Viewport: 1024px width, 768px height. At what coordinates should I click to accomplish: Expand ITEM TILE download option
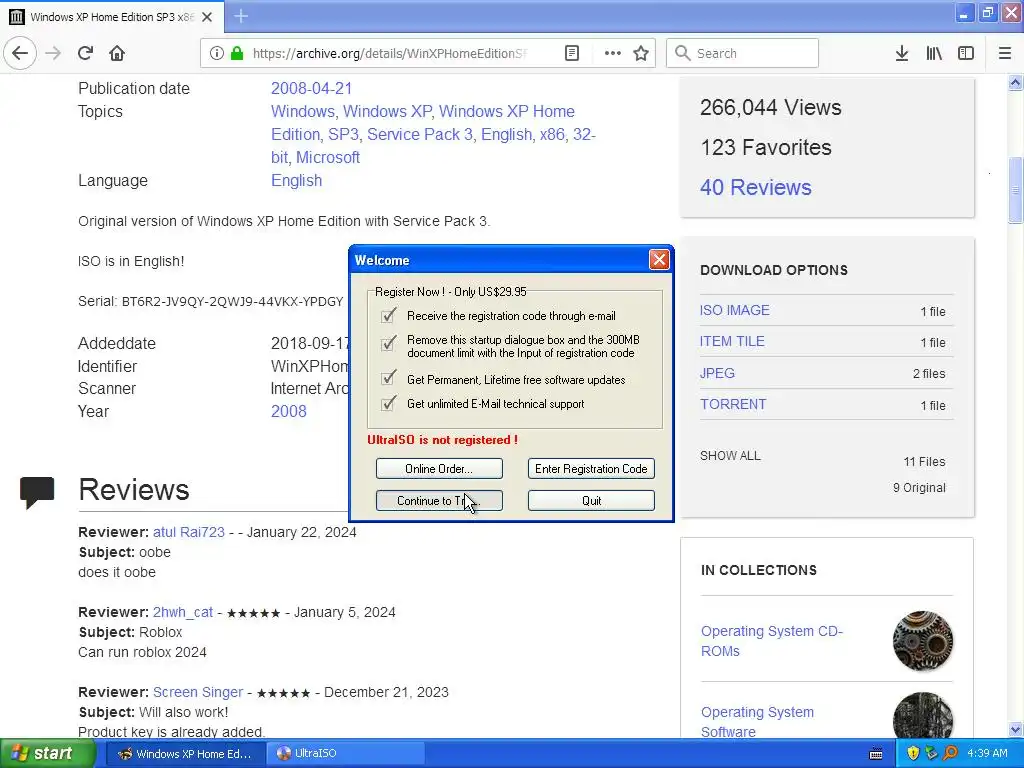pos(732,341)
